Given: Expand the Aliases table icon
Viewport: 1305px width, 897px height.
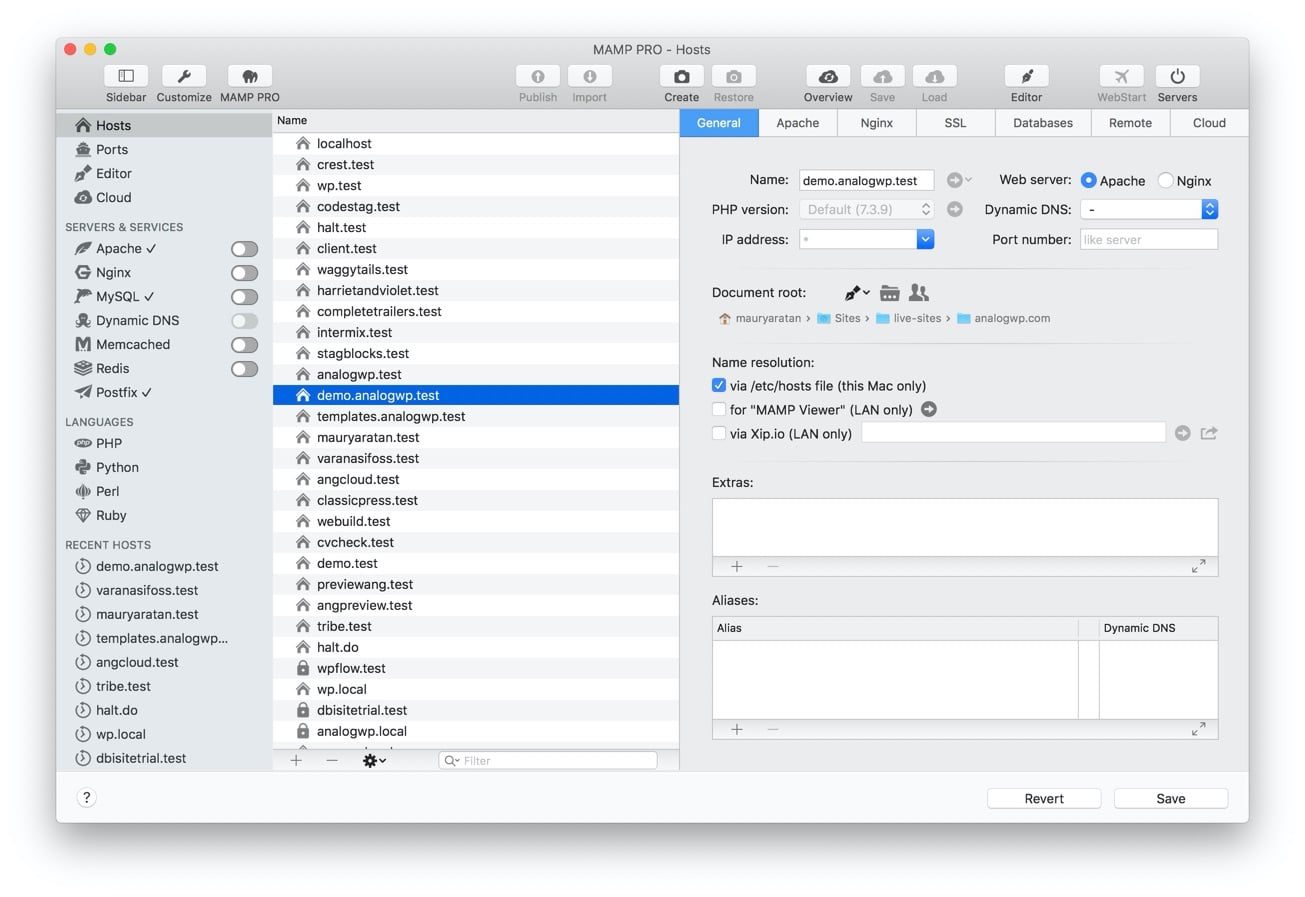Looking at the screenshot, I should (1198, 729).
